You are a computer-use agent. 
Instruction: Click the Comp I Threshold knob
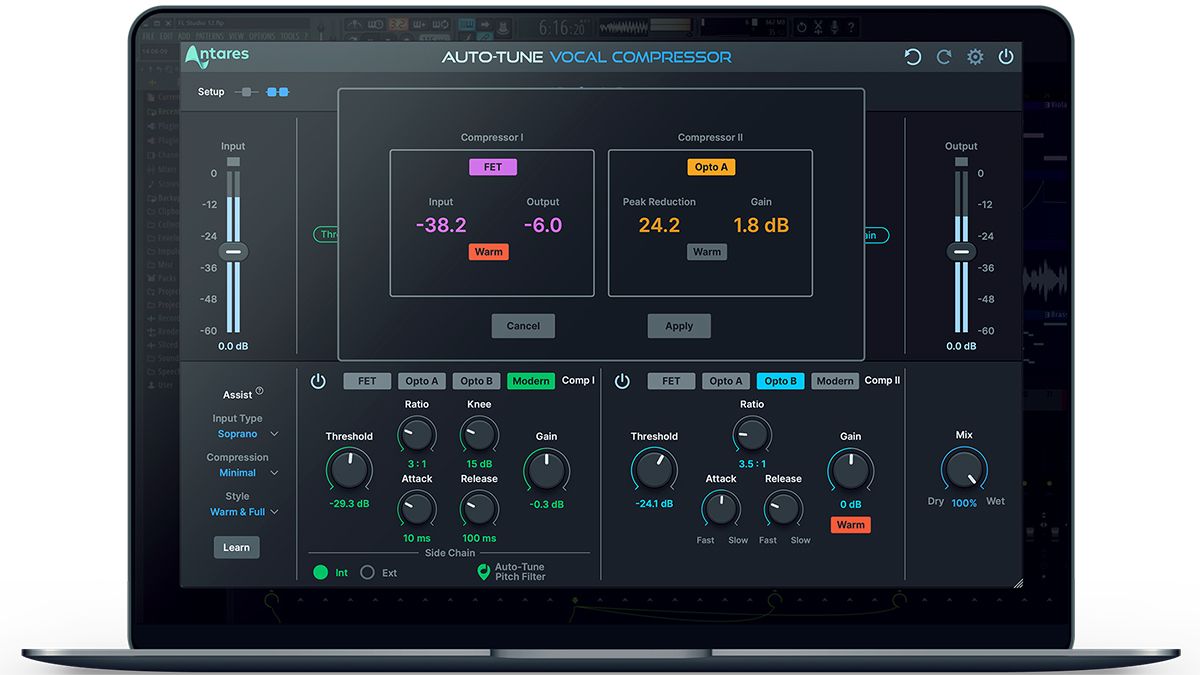[x=349, y=469]
